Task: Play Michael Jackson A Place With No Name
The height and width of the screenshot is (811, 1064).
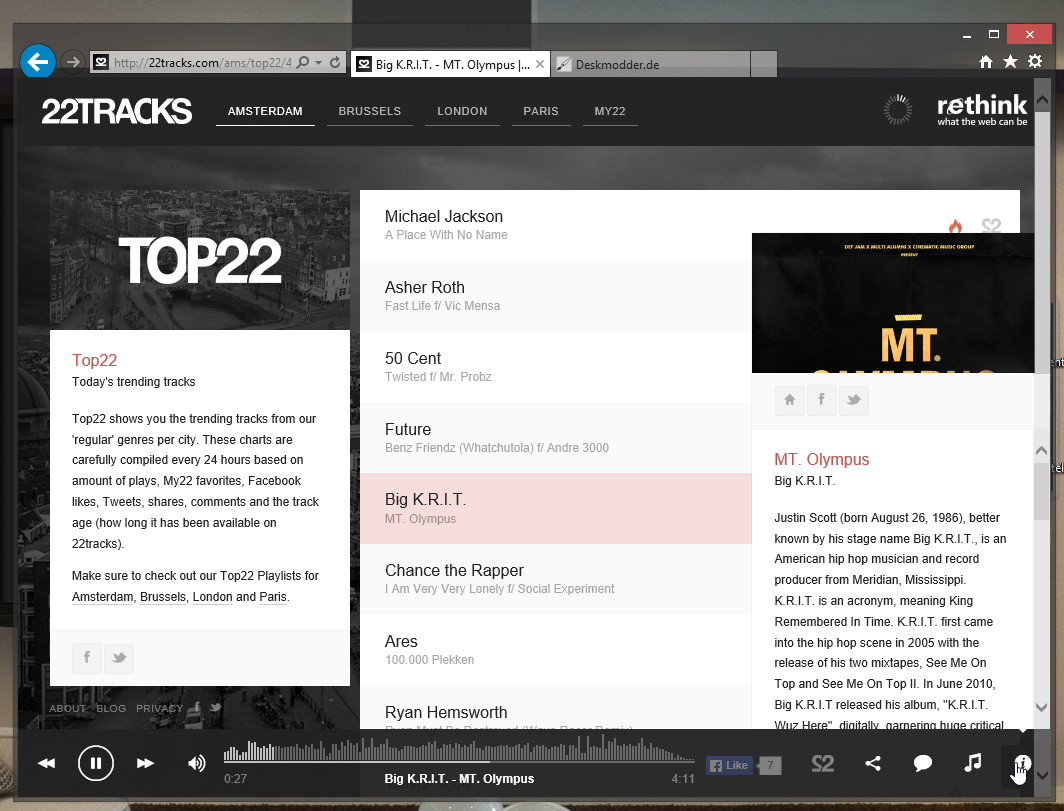Action: 555,225
